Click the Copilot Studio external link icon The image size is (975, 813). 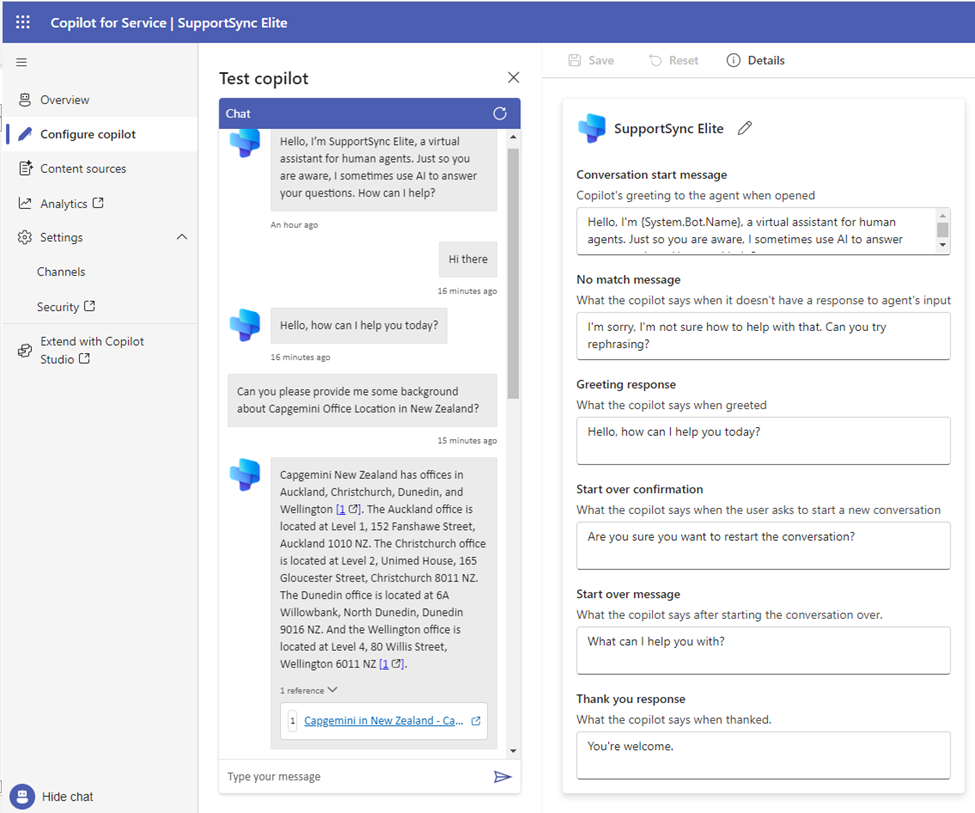[x=84, y=358]
